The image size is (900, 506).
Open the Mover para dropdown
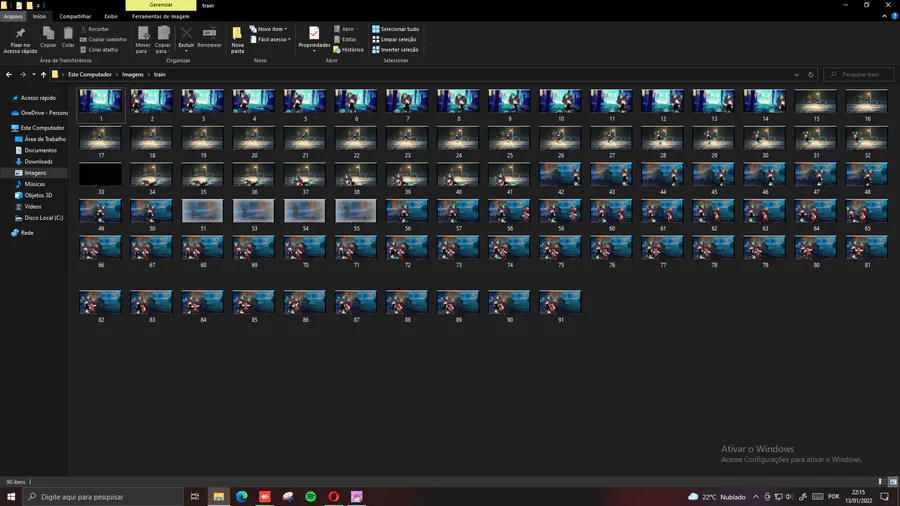coord(143,40)
